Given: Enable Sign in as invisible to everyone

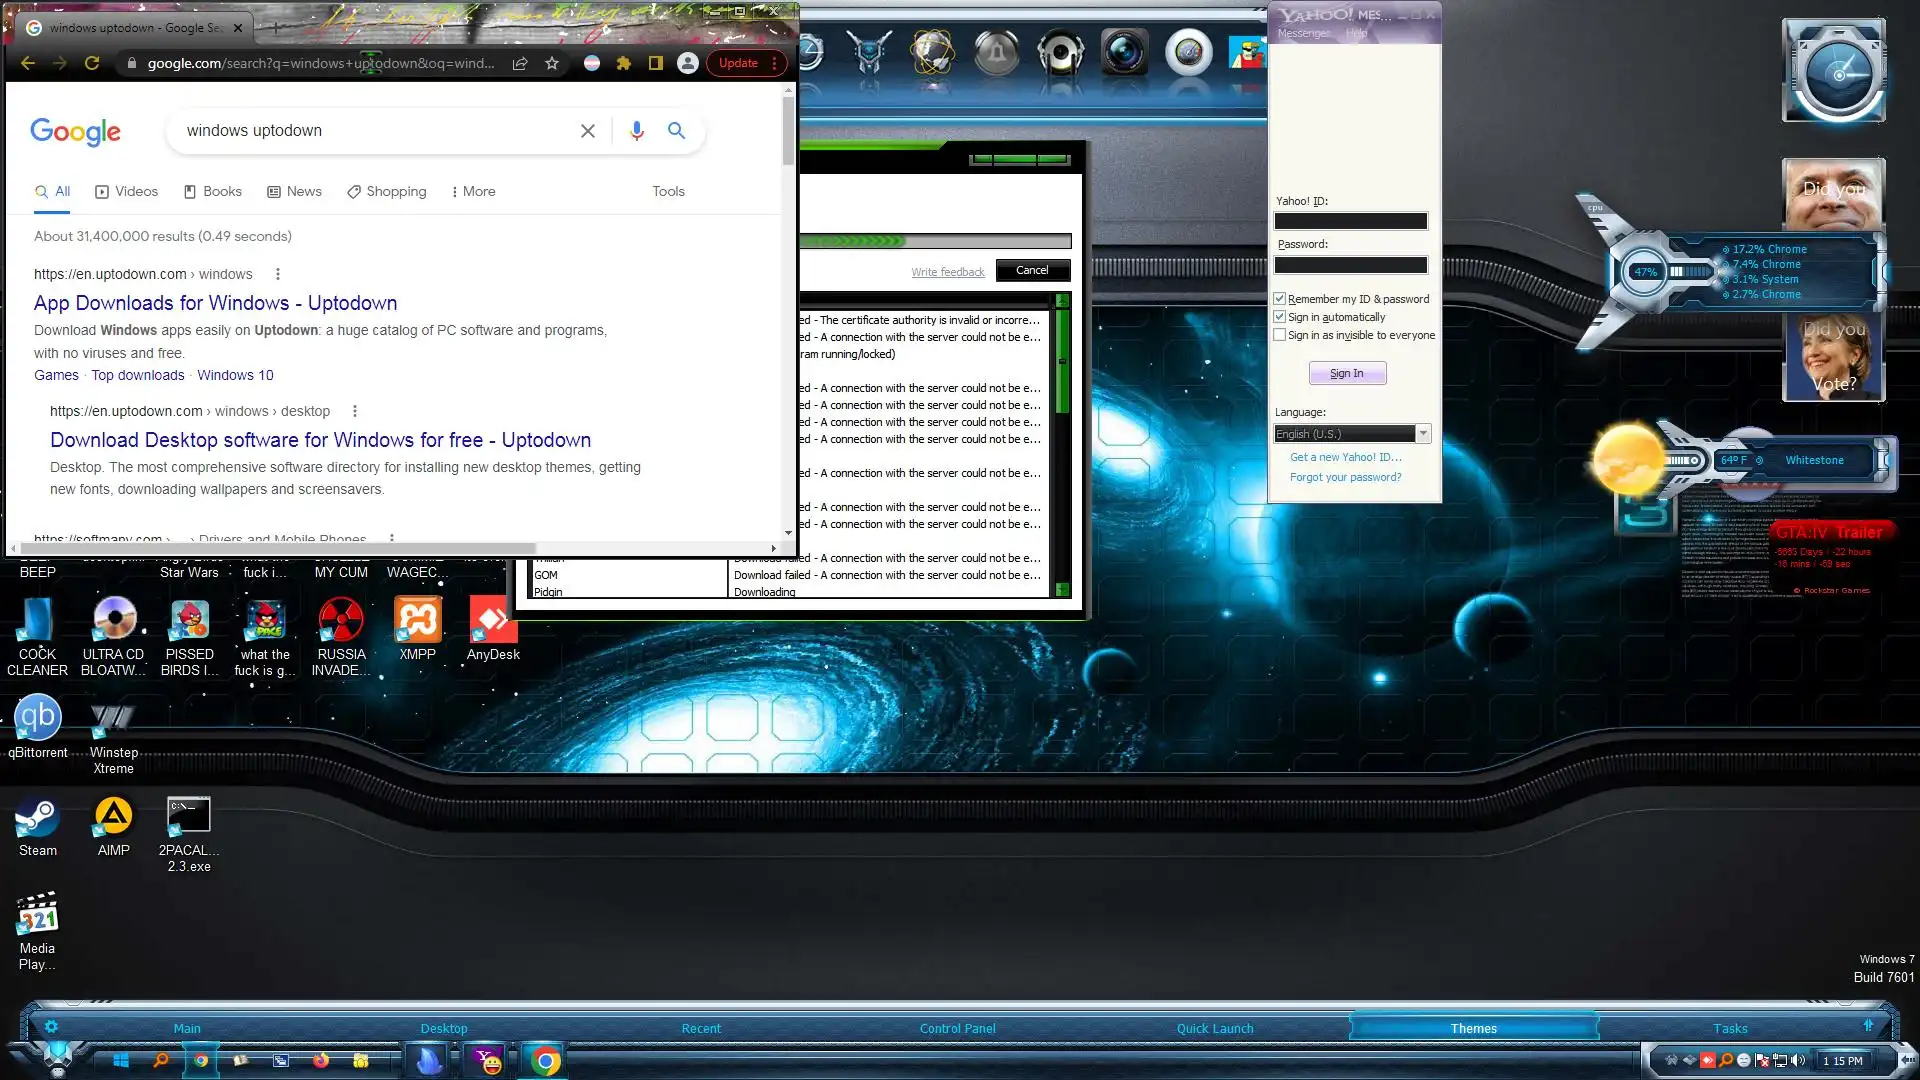Looking at the screenshot, I should (x=1280, y=335).
